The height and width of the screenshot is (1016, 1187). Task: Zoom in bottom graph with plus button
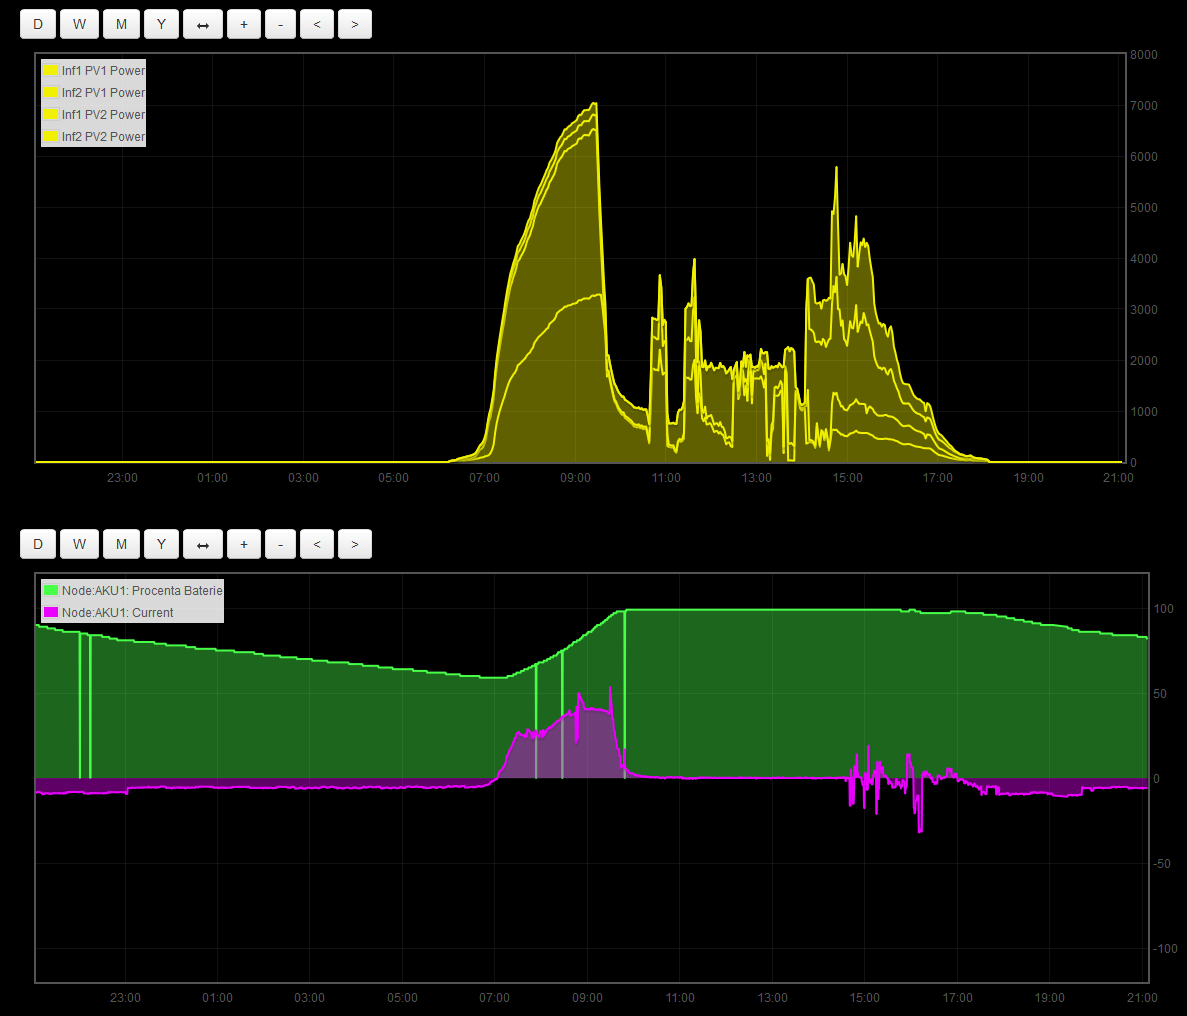pyautogui.click(x=244, y=544)
